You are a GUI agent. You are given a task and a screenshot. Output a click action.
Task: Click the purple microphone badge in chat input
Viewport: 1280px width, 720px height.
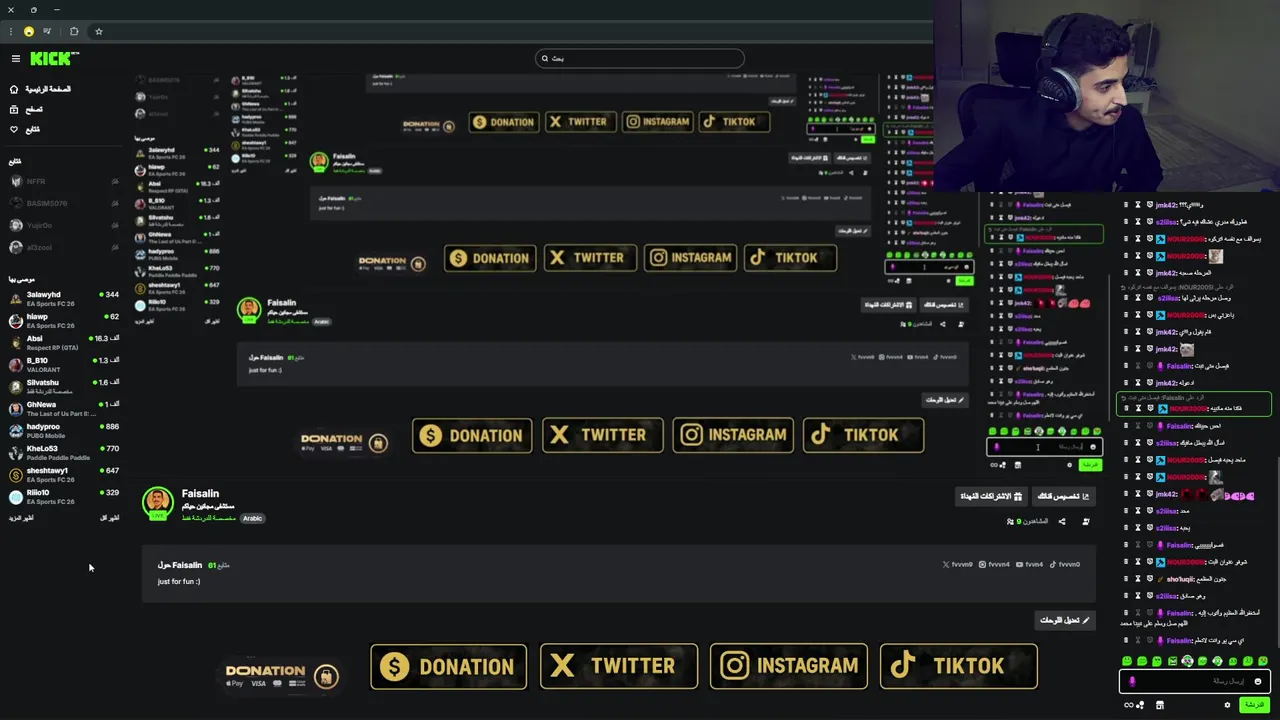coord(1132,681)
